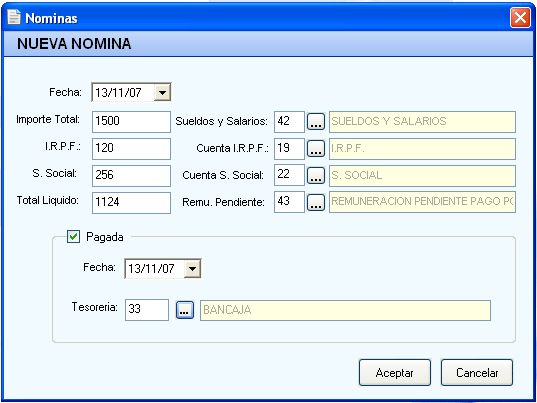Expand the top Fecha date dropdown
This screenshot has width=537, height=403.
(162, 92)
